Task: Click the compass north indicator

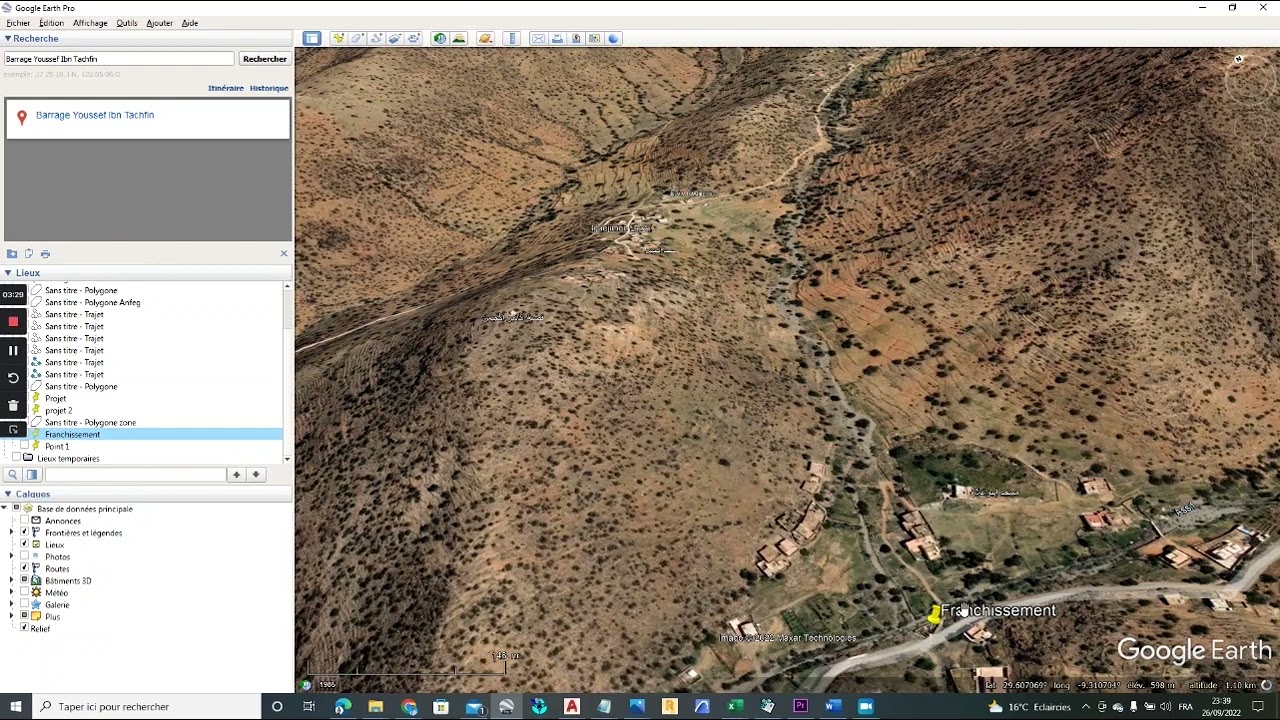Action: (x=1238, y=60)
